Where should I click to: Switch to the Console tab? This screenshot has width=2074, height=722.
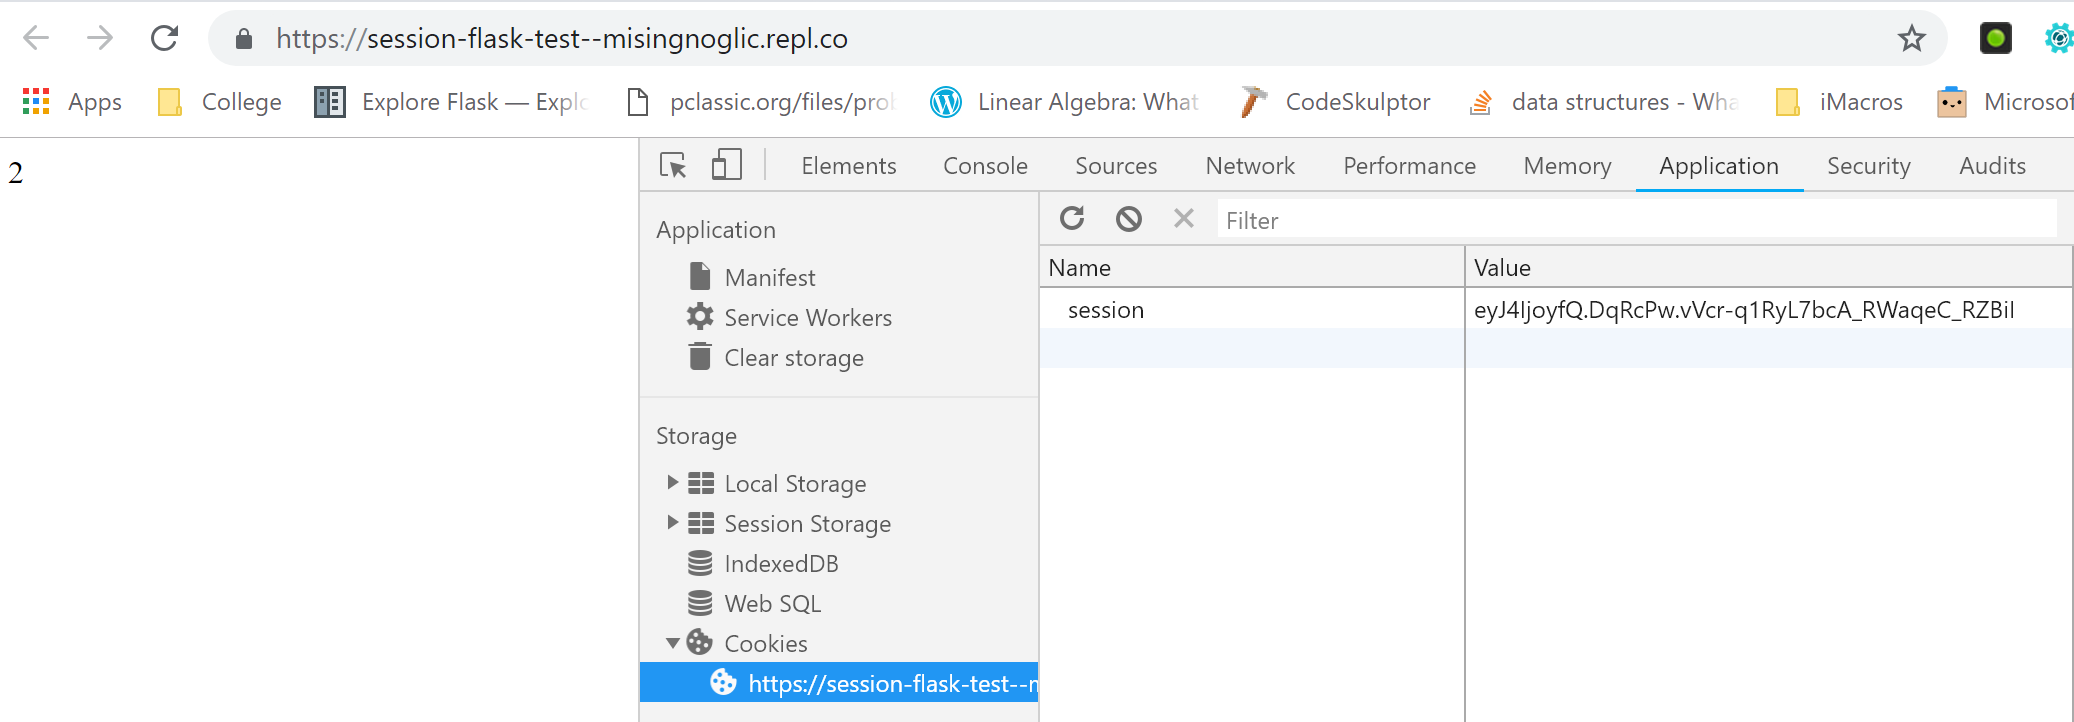pos(985,166)
